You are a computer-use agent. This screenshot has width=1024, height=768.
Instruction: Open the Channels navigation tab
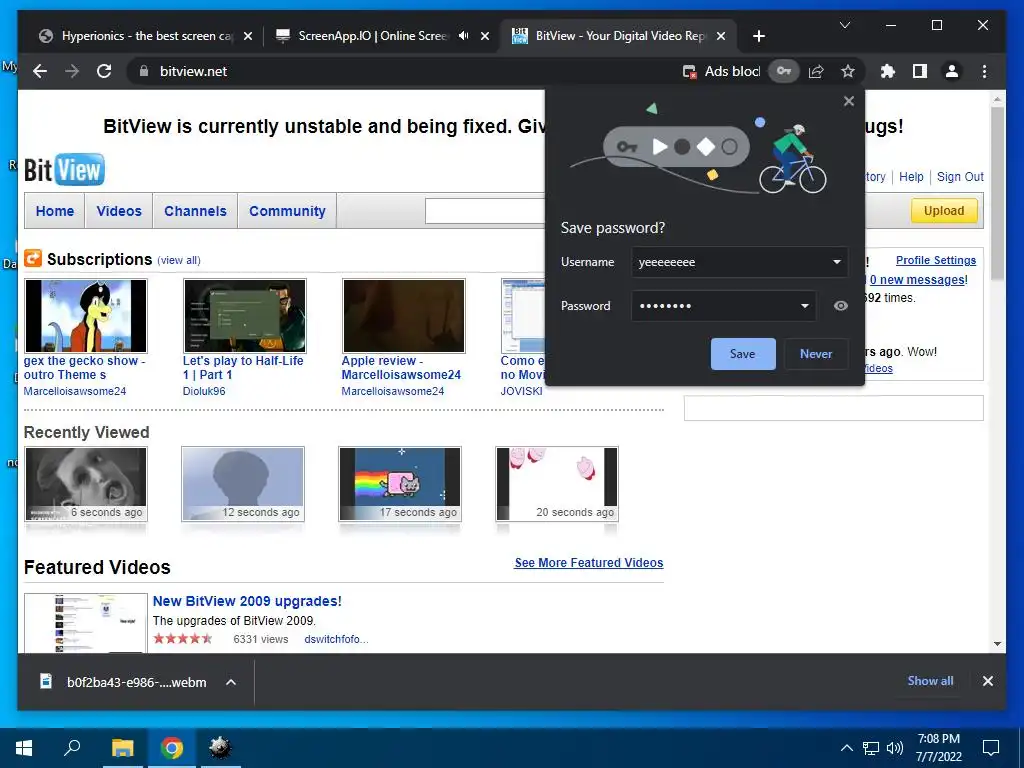(195, 211)
